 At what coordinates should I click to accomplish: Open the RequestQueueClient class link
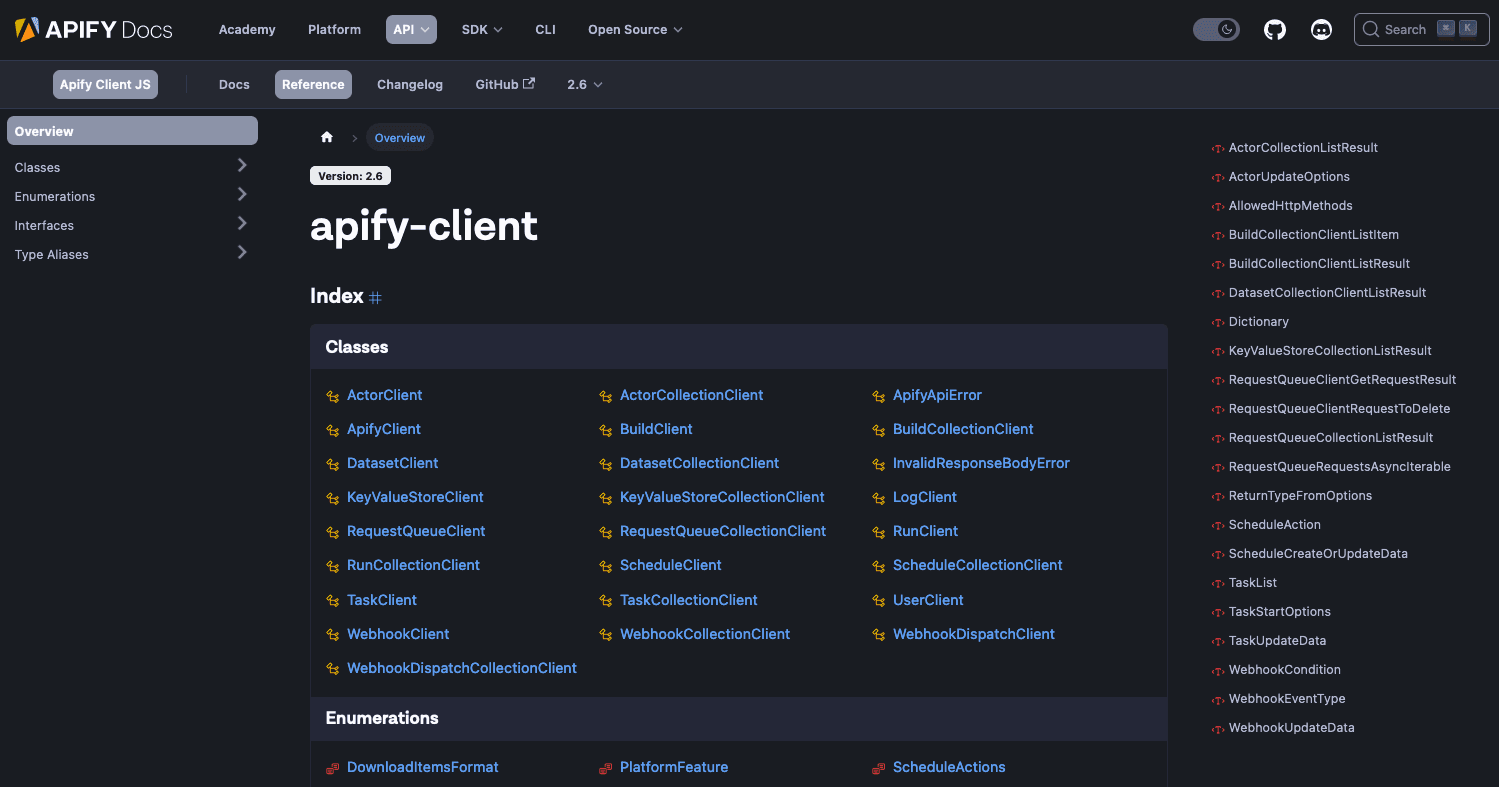[416, 531]
